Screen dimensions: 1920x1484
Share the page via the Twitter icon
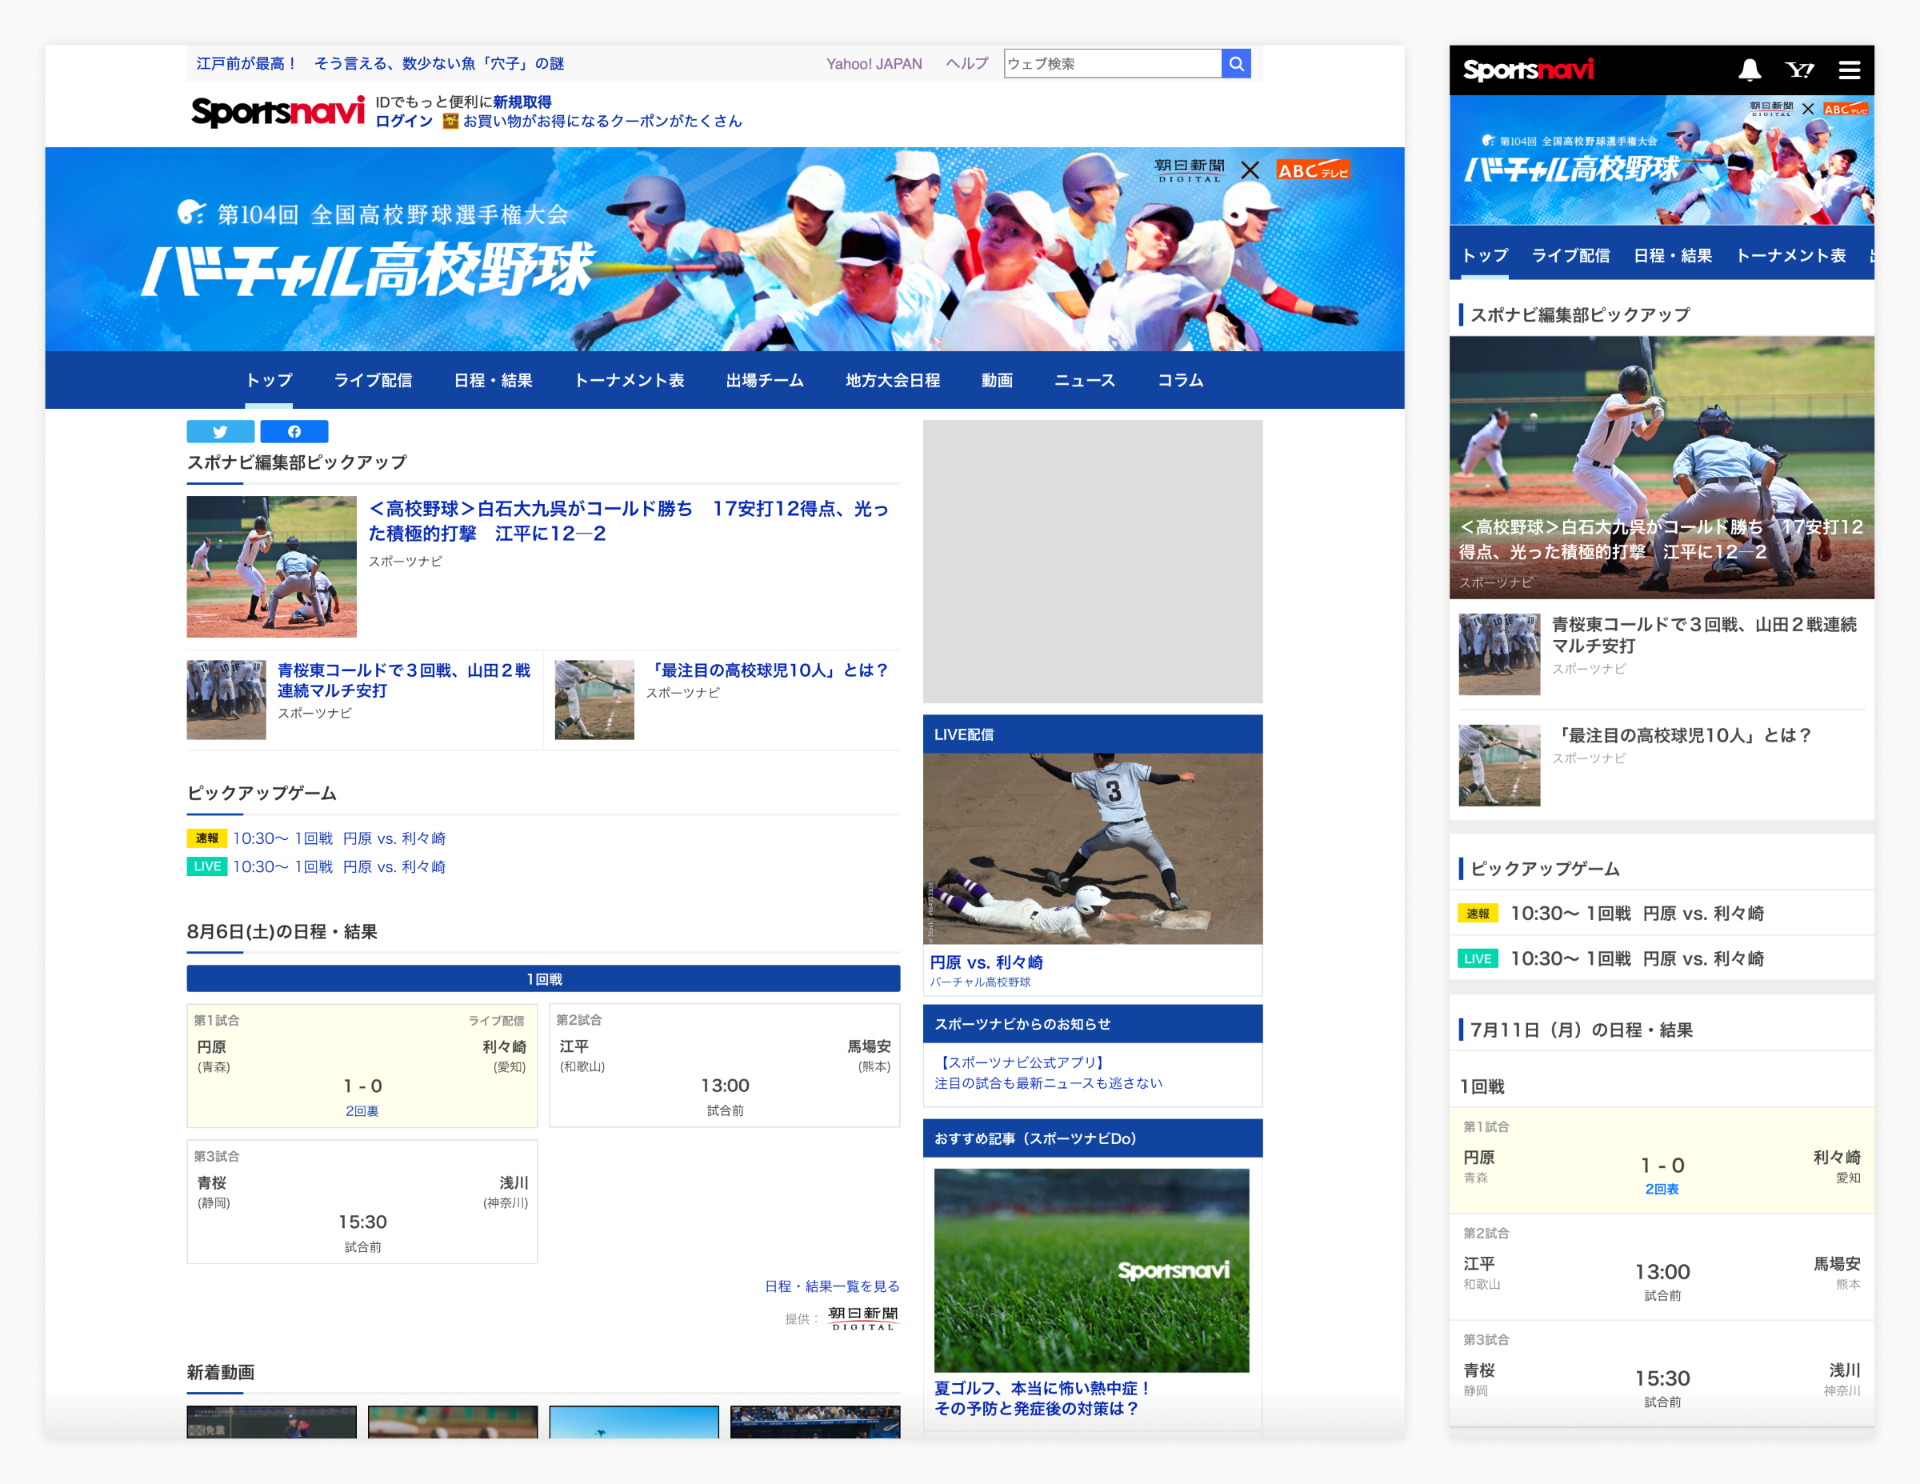point(220,431)
